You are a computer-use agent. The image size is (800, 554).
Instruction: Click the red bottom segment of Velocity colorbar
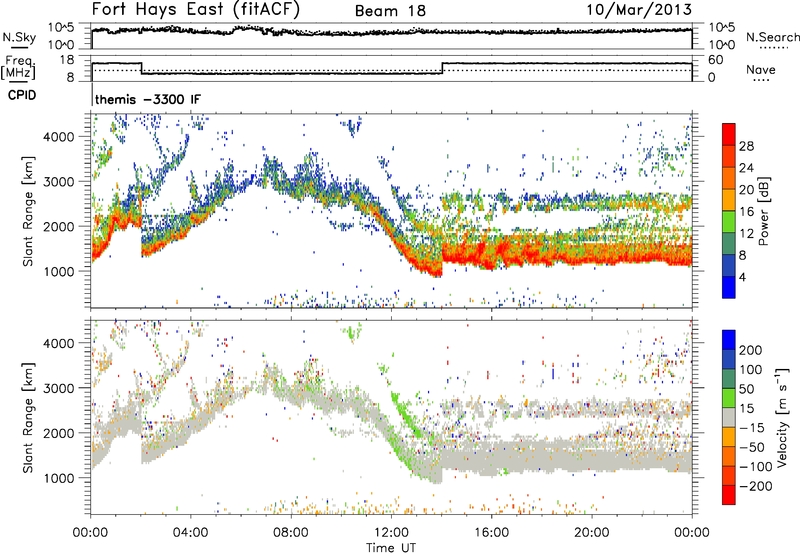tap(729, 495)
